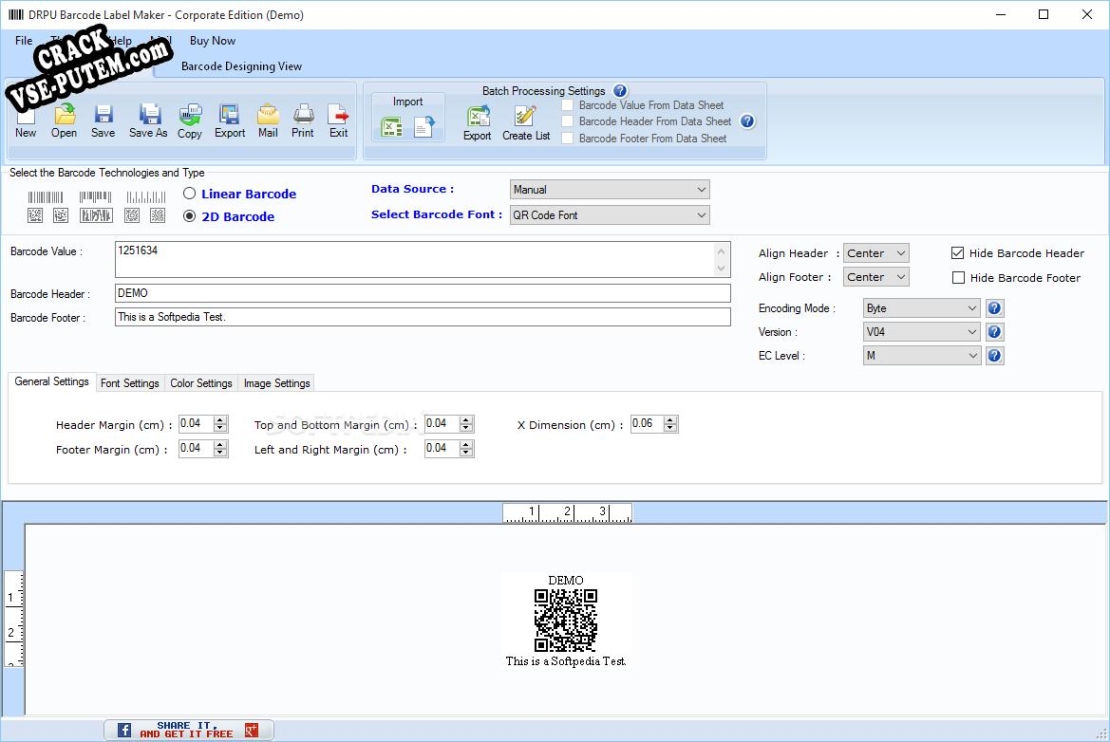Viewport: 1110px width, 742px height.
Task: Click the Google Plus share icon
Action: pyautogui.click(x=252, y=730)
